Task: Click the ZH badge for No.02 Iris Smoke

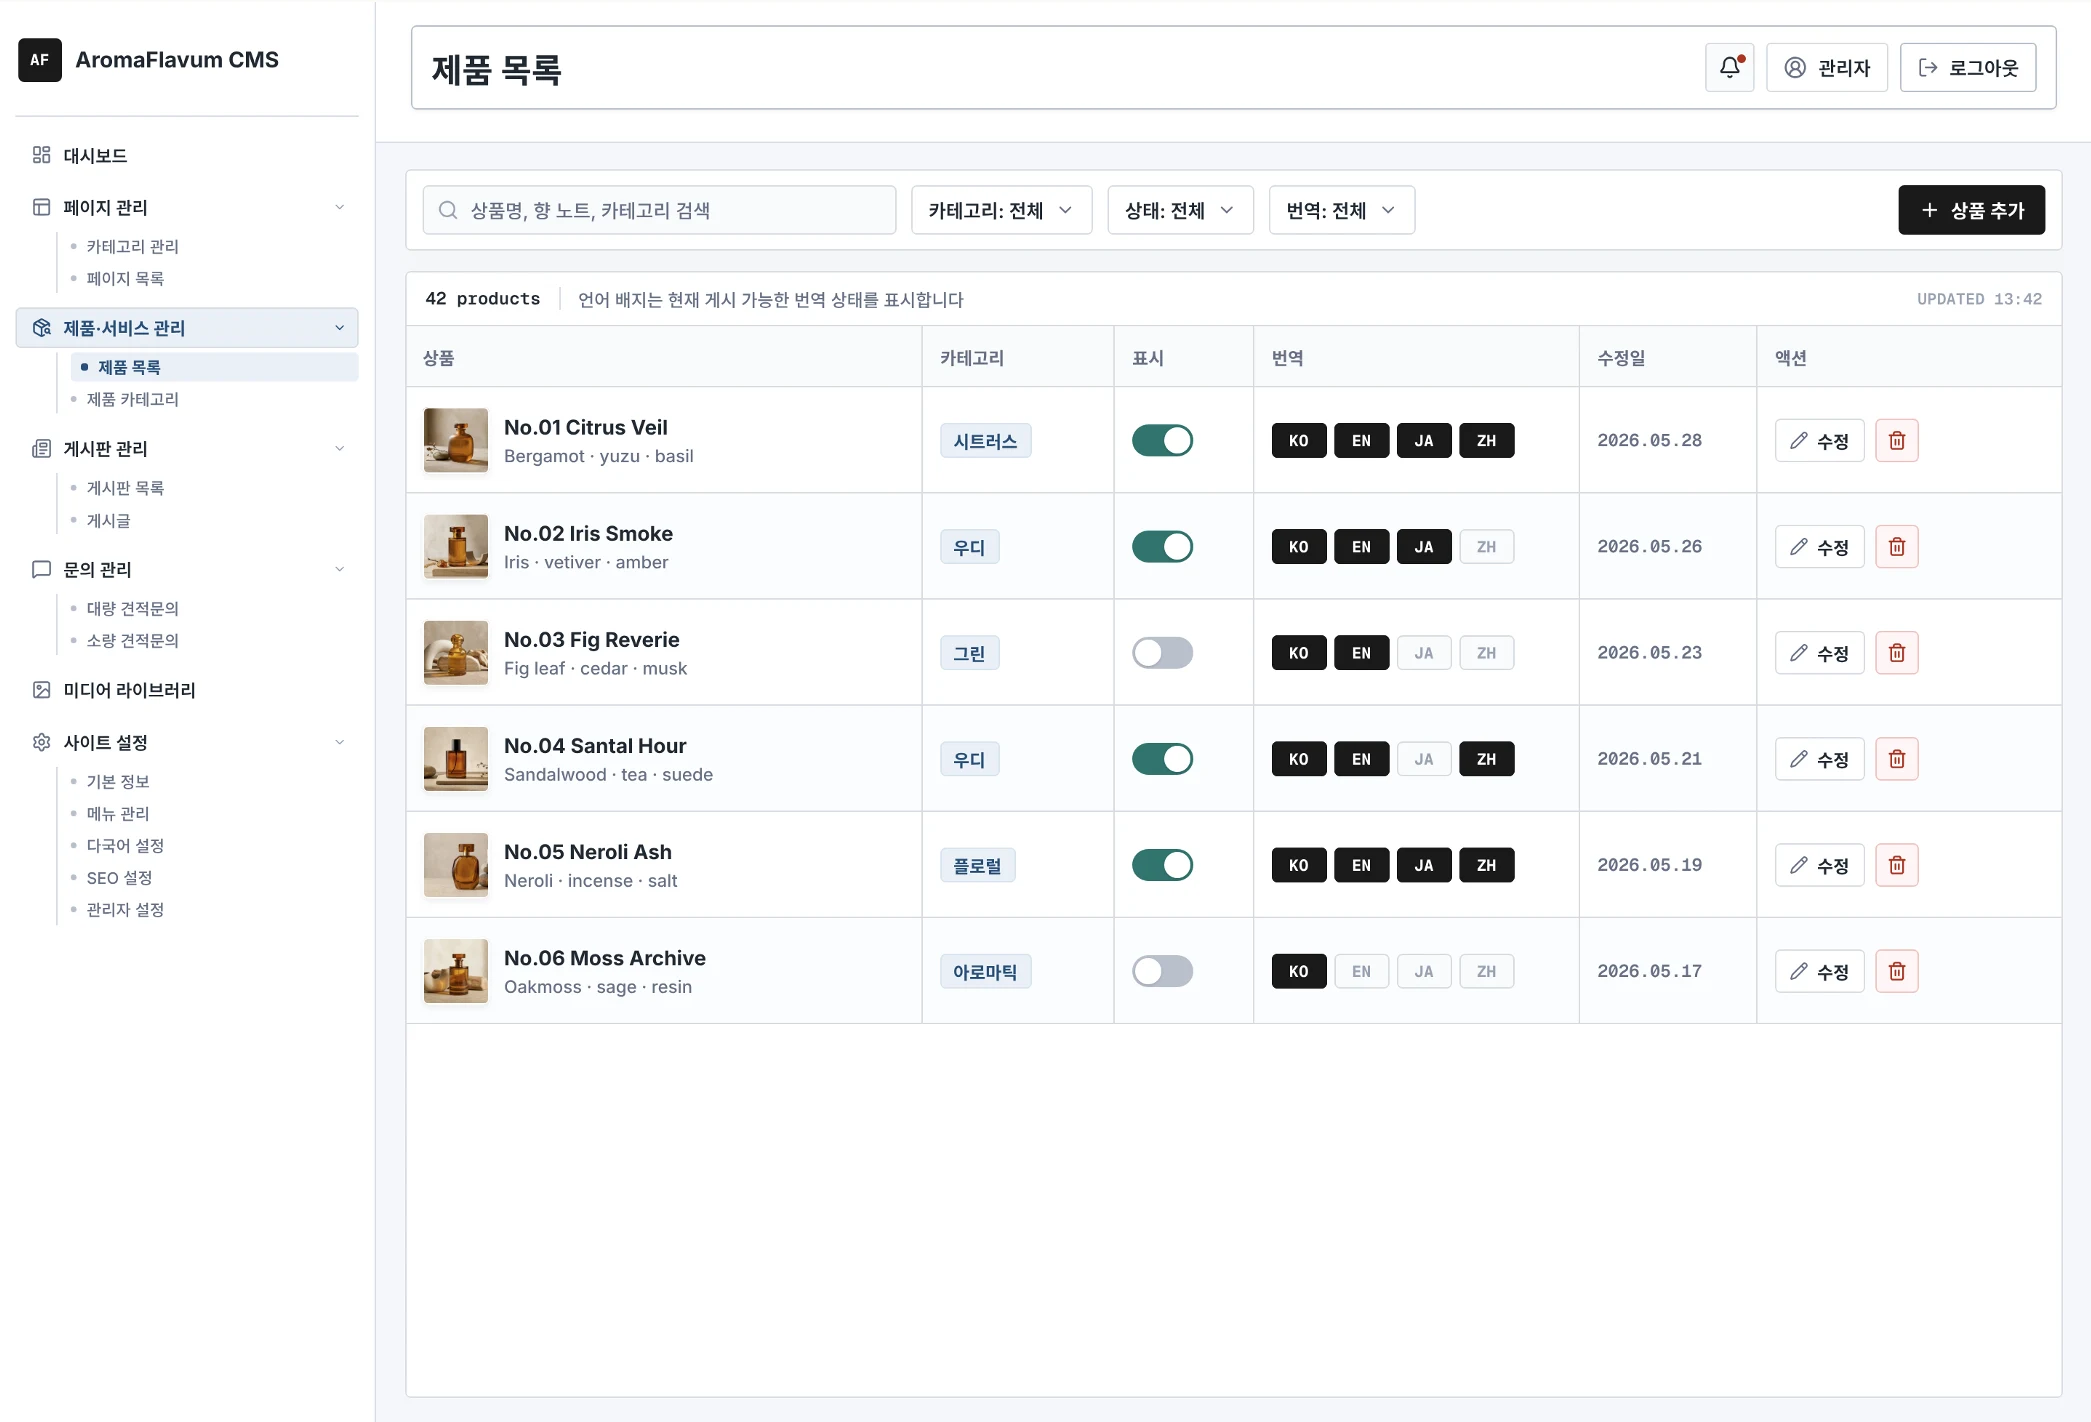Action: pos(1486,546)
